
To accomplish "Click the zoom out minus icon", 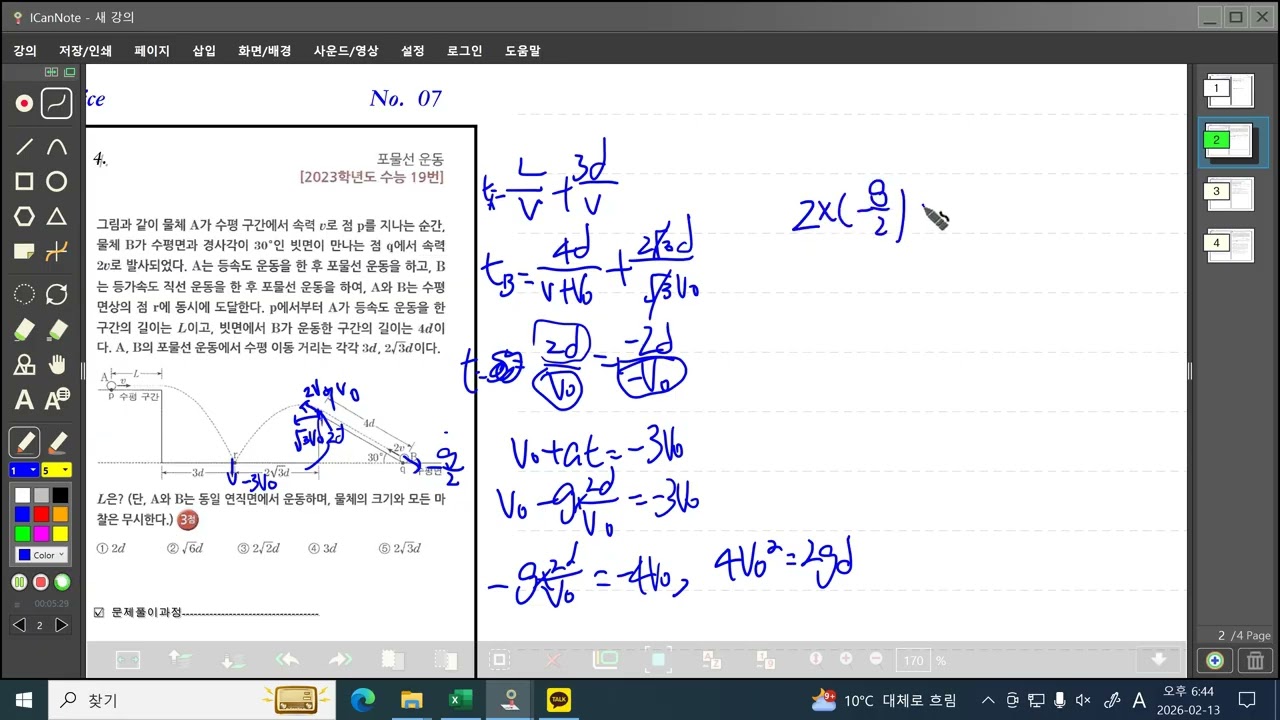I will click(x=876, y=659).
